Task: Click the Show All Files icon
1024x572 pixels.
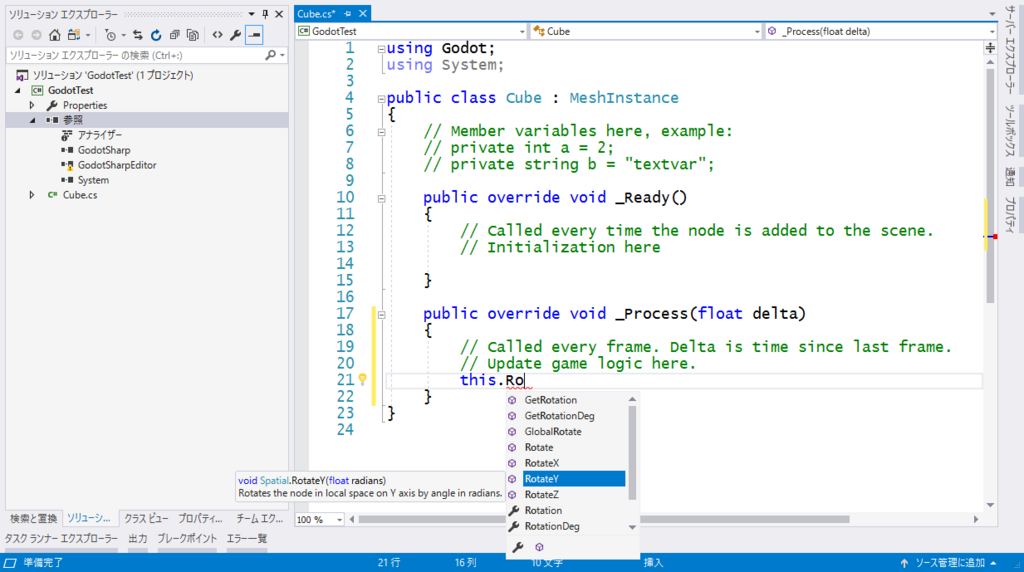Action: (x=193, y=35)
